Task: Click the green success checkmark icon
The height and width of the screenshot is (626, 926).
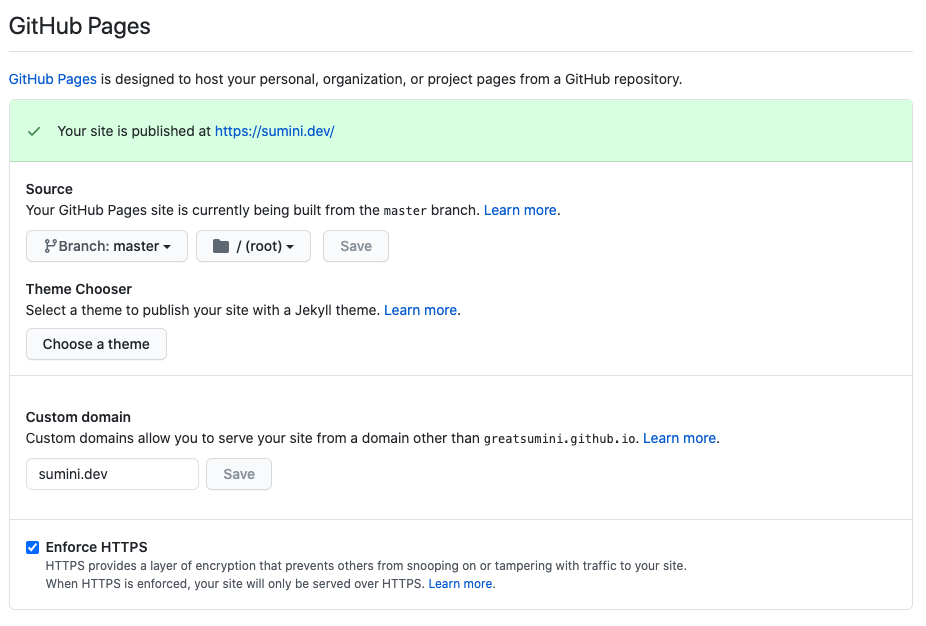Action: tap(34, 131)
